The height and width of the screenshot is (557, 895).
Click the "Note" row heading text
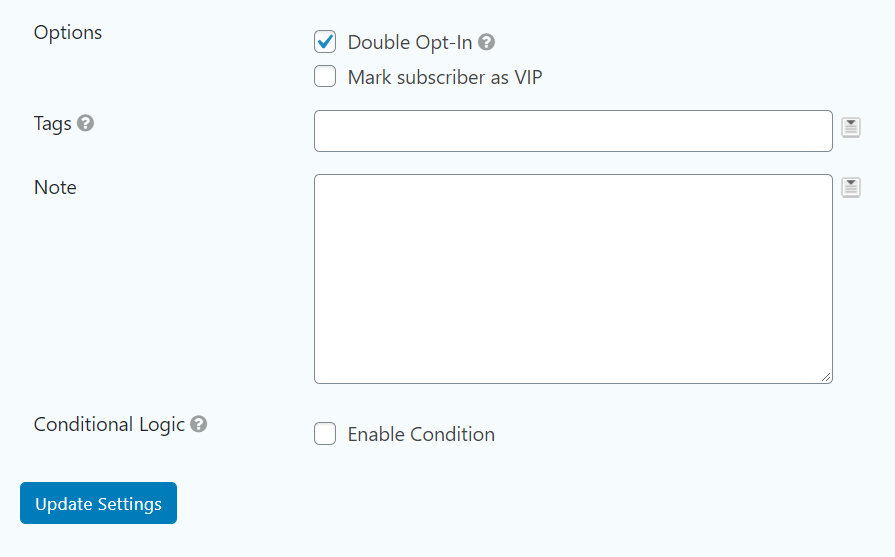(55, 187)
